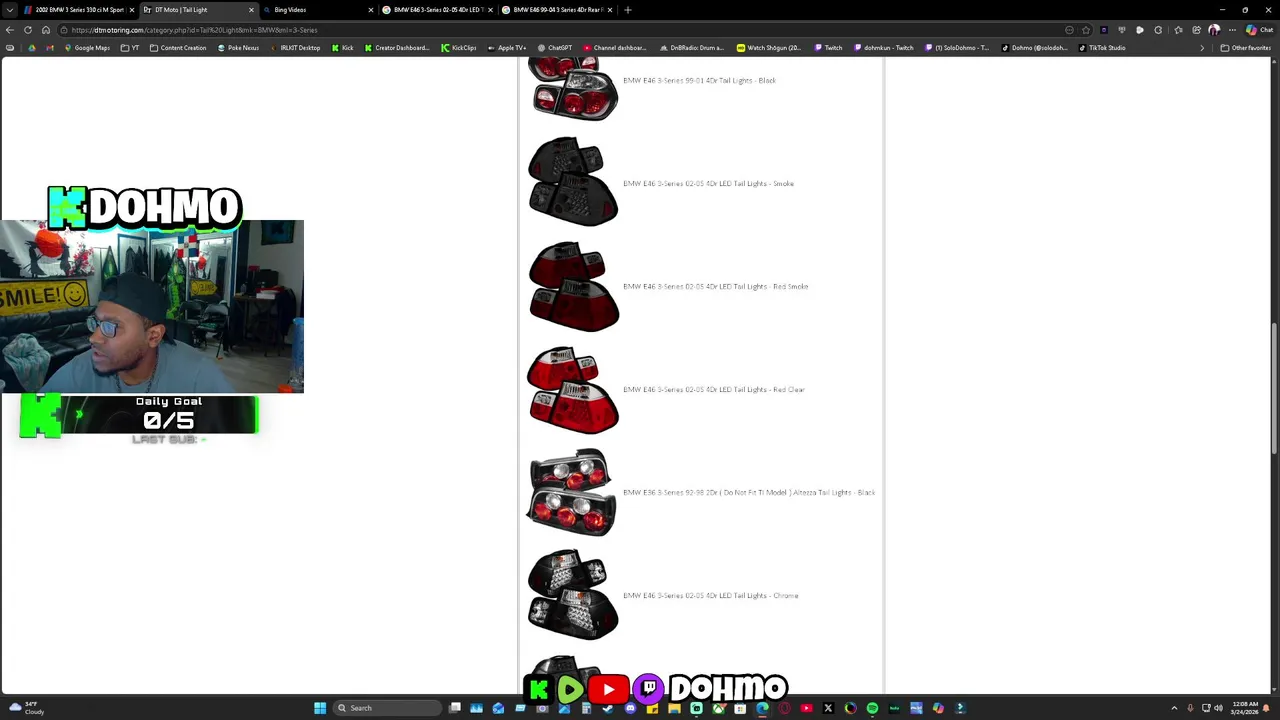Open the 99-01 4Dr Tail Lights Black link
The height and width of the screenshot is (720, 1280).
point(699,81)
